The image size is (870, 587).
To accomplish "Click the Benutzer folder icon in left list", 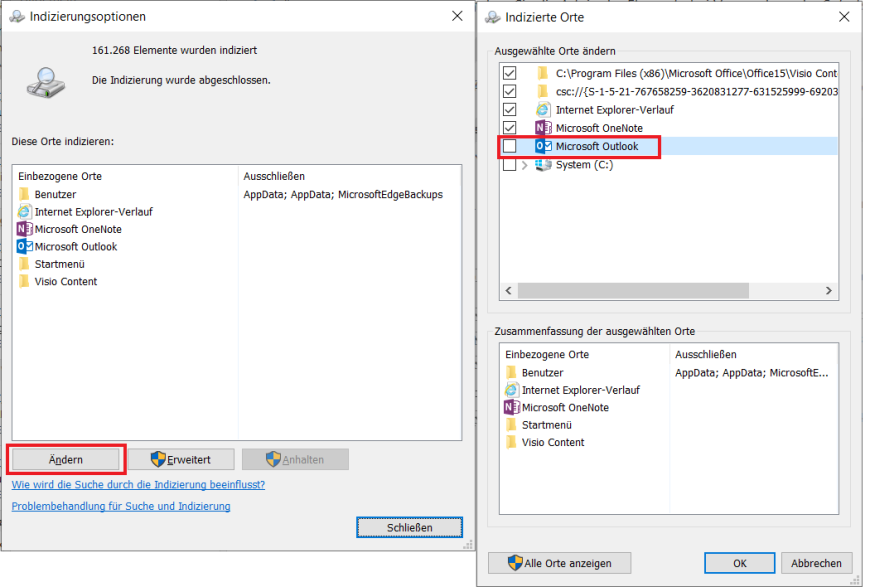I will (x=25, y=194).
